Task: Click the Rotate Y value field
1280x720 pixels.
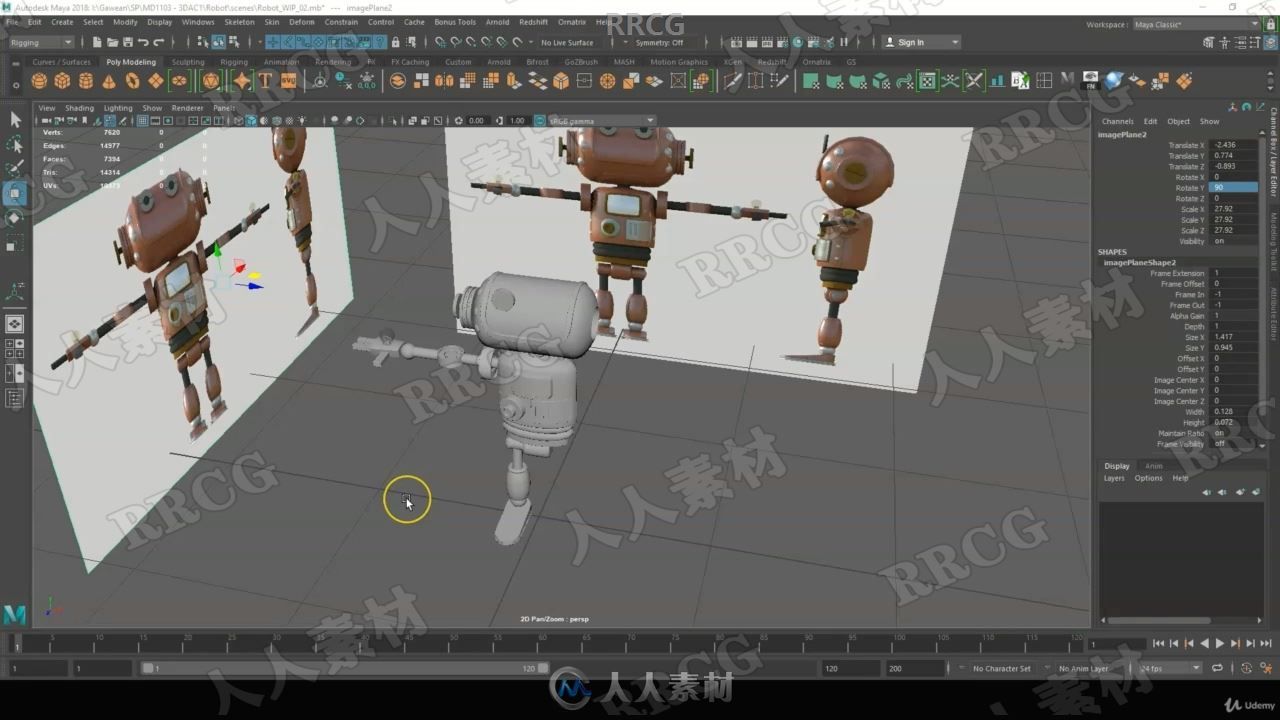Action: pos(1233,187)
